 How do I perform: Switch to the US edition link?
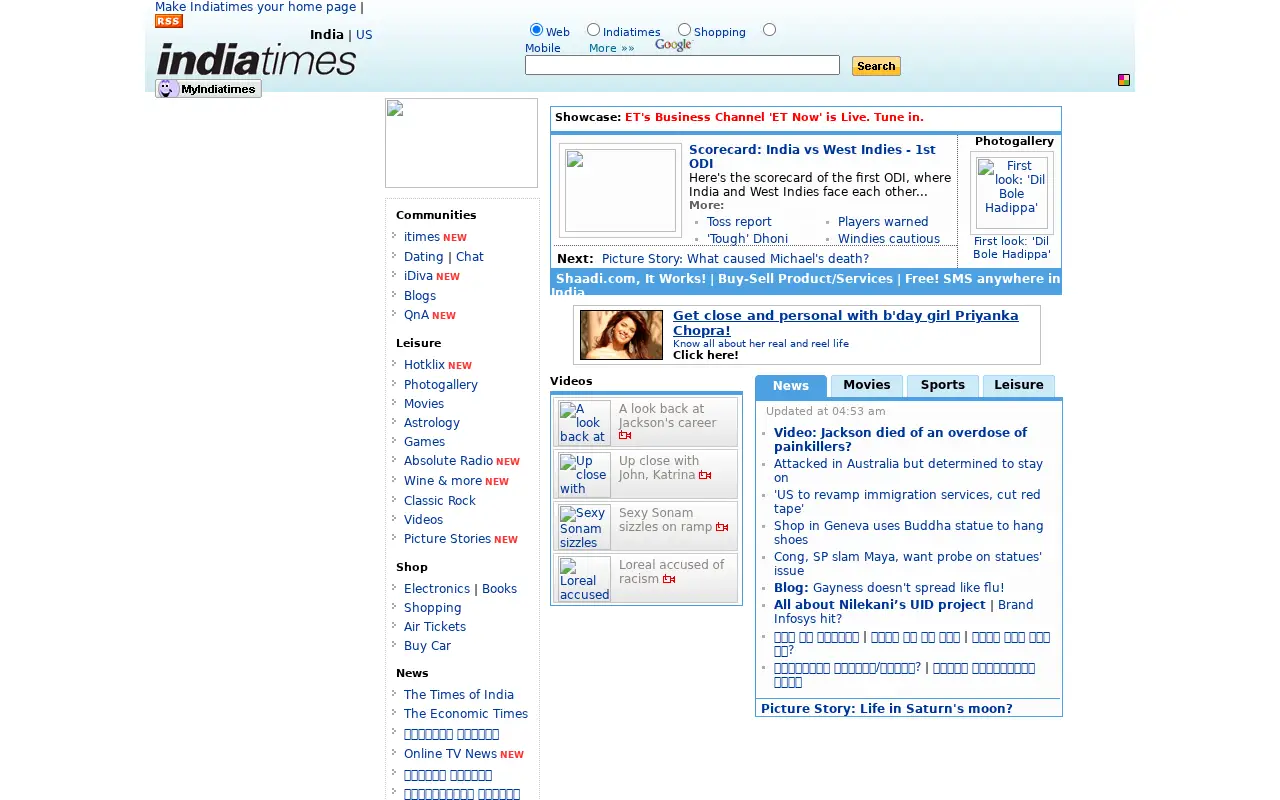pos(364,35)
